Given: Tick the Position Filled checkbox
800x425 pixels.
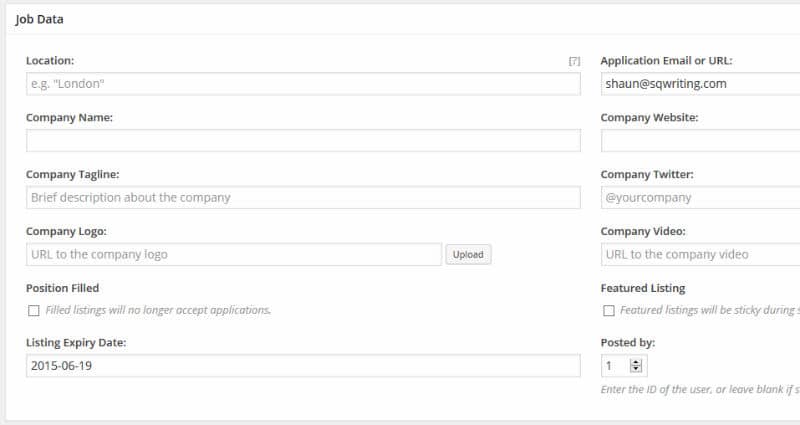Looking at the screenshot, I should pyautogui.click(x=34, y=311).
